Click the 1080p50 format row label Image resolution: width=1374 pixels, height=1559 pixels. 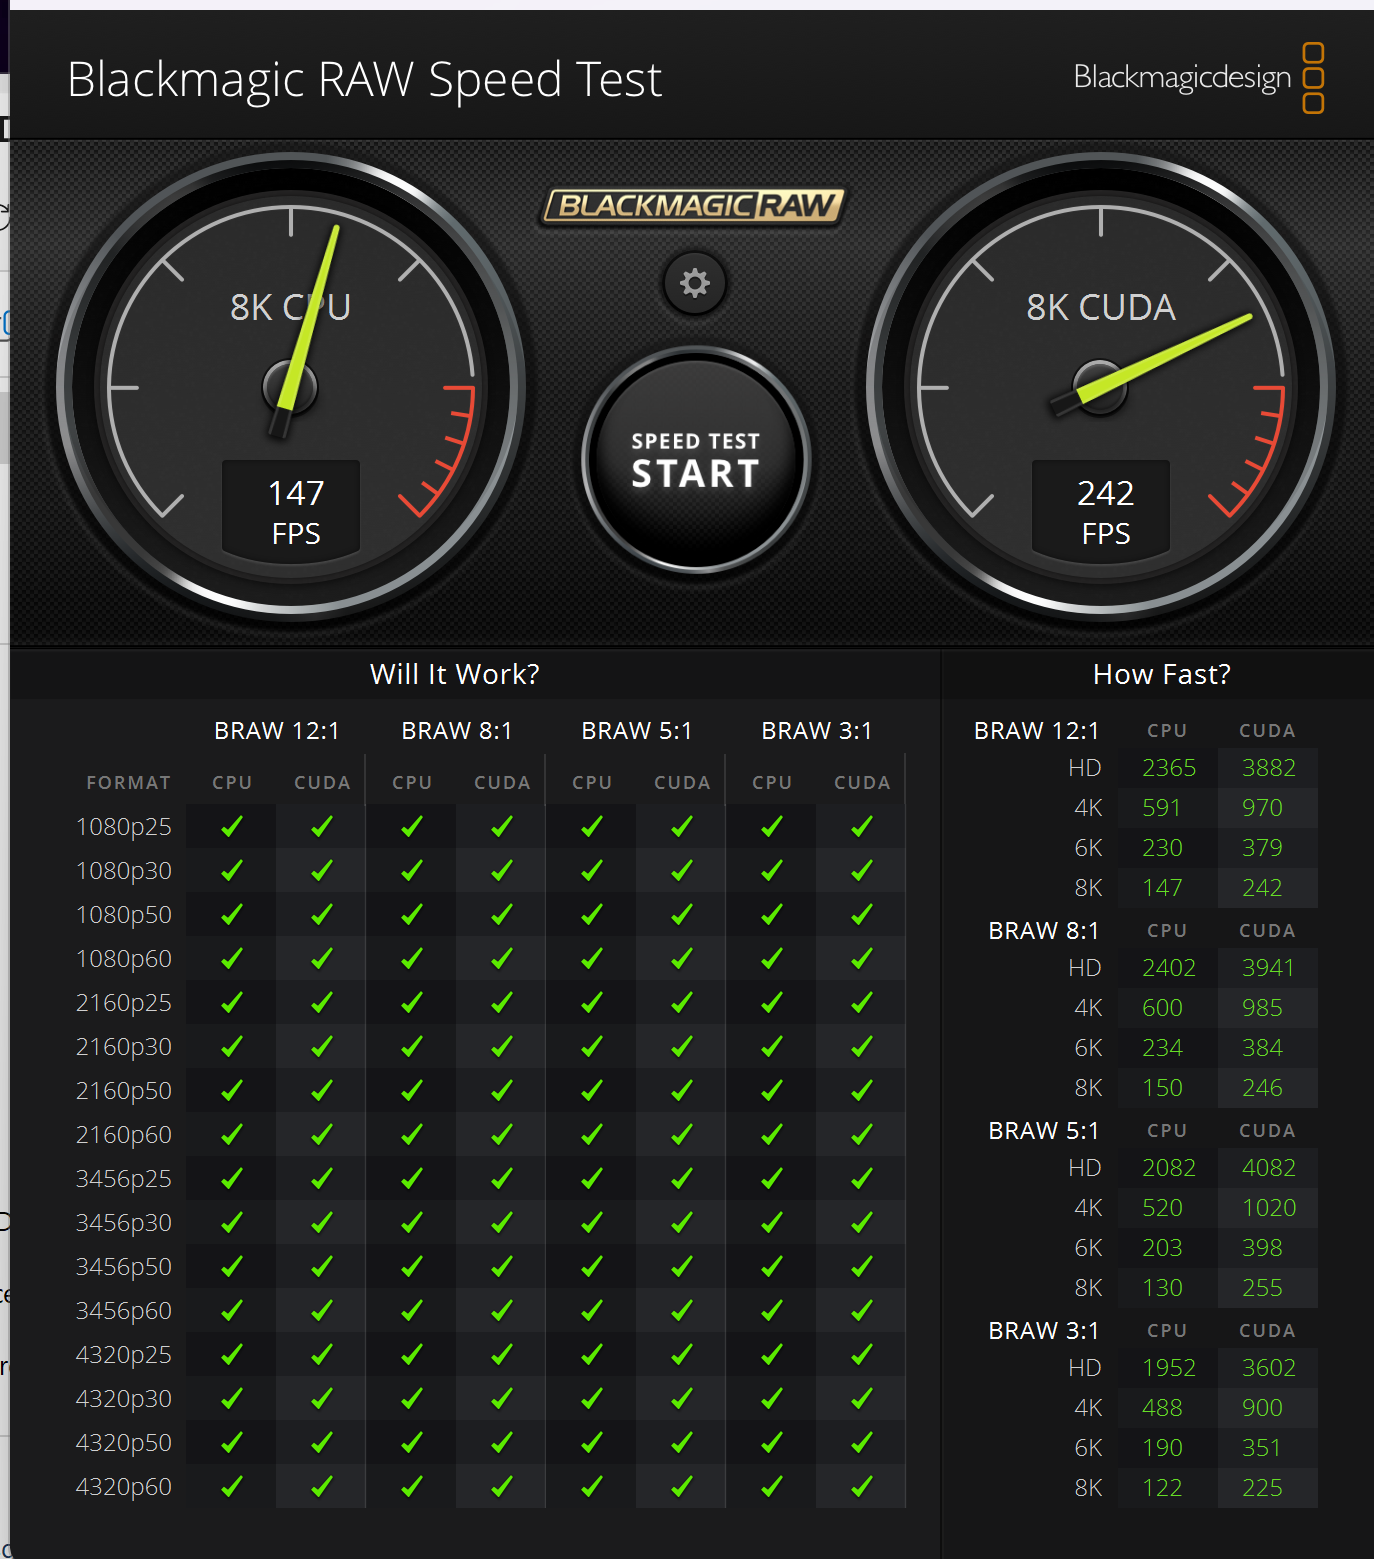point(124,915)
